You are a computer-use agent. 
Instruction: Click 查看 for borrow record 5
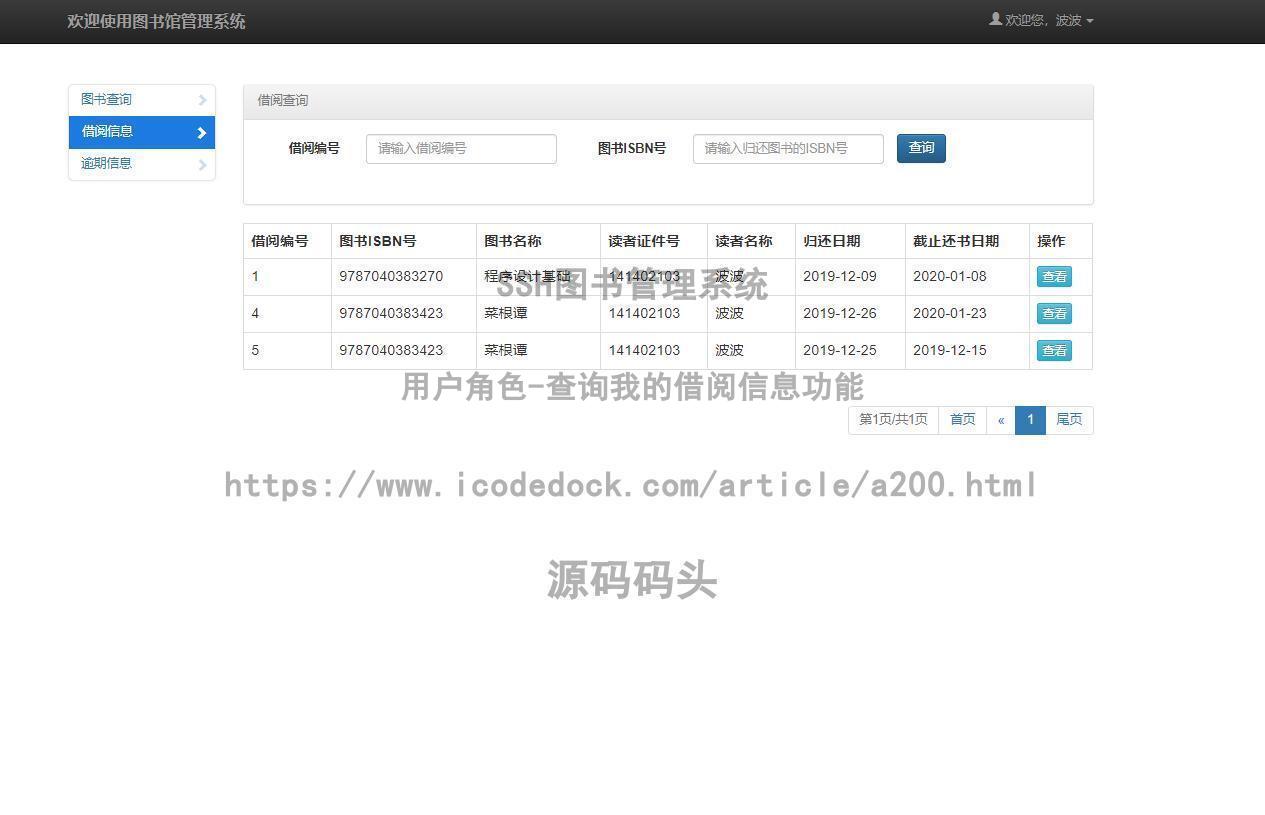coord(1054,351)
